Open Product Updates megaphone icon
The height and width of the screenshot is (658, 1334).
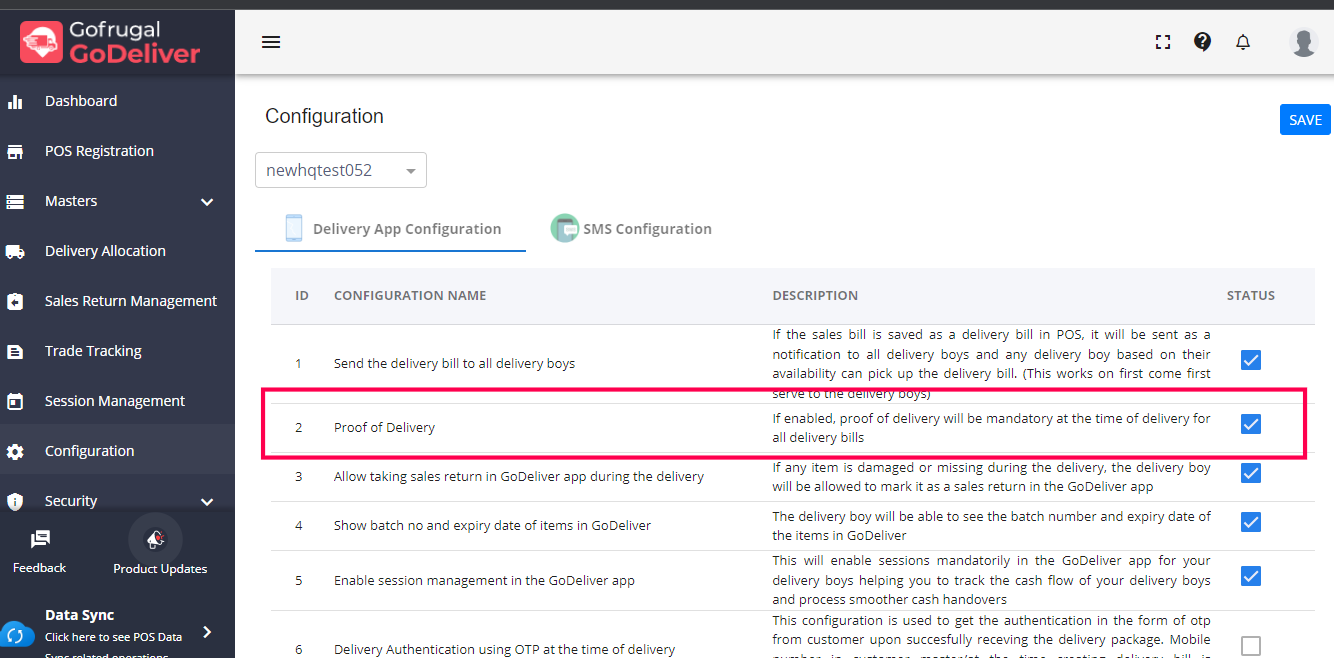[156, 540]
